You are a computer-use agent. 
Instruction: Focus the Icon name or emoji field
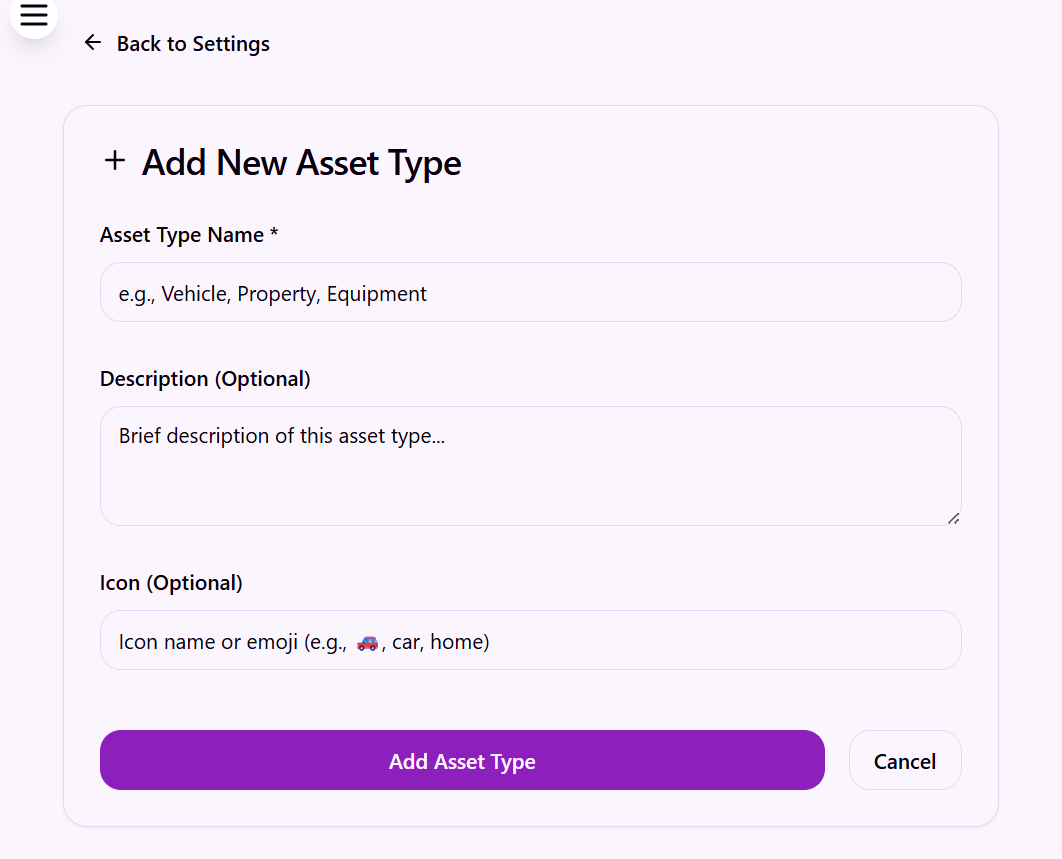(x=530, y=640)
